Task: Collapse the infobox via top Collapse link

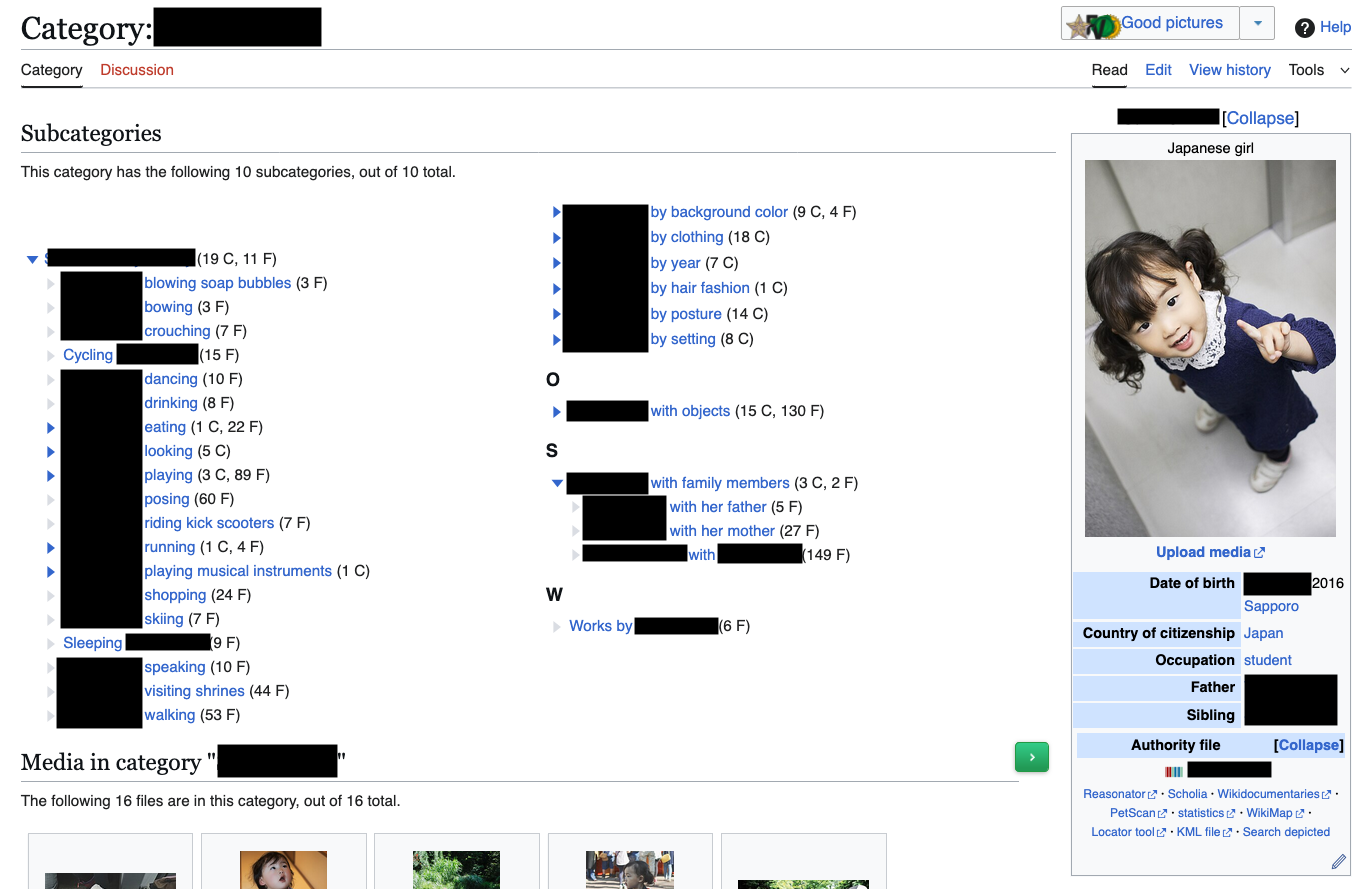Action: point(1260,118)
